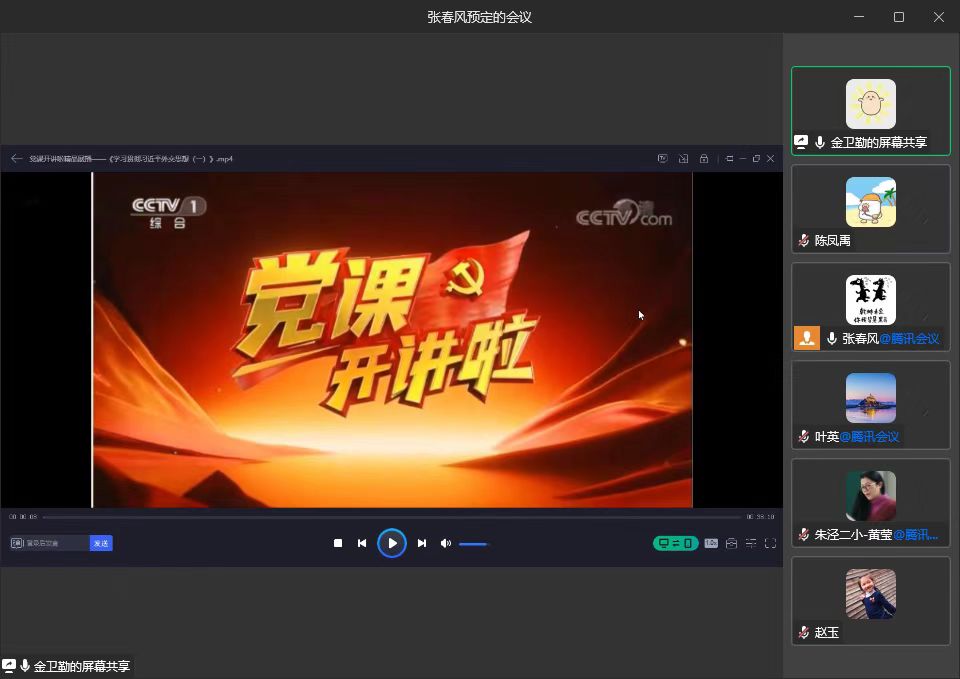The width and height of the screenshot is (960, 679).
Task: Click the muted microphone icon beside 赵玉
Action: 804,632
